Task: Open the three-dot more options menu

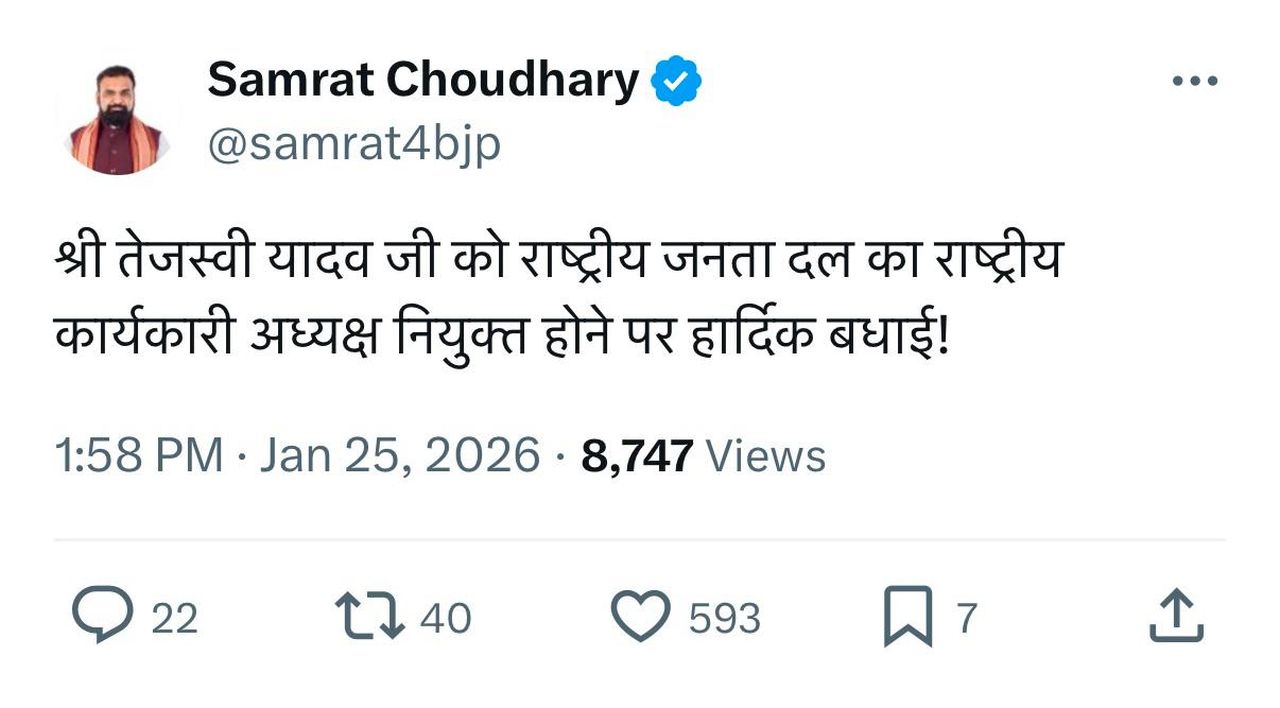Action: pos(1195,82)
